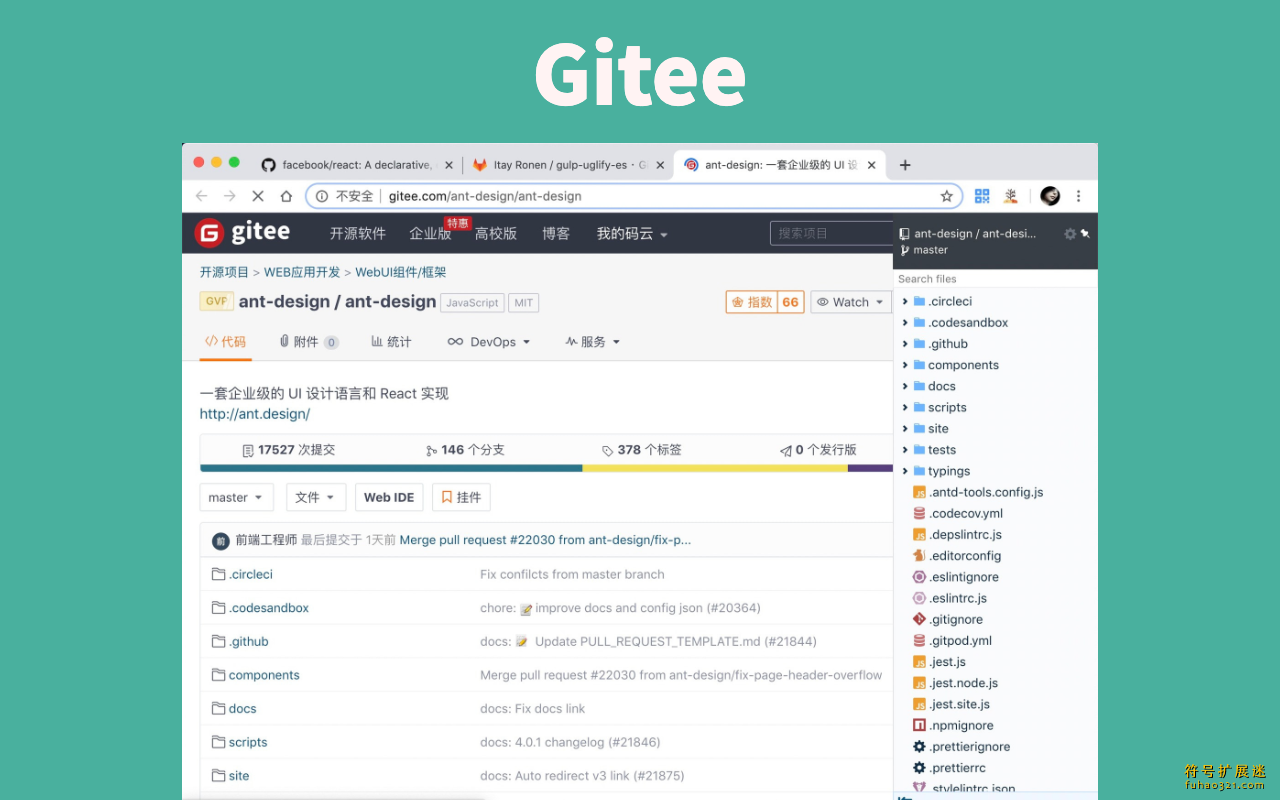This screenshot has width=1280, height=800.
Task: Click the Gitee logo in the header
Action: pyautogui.click(x=242, y=233)
